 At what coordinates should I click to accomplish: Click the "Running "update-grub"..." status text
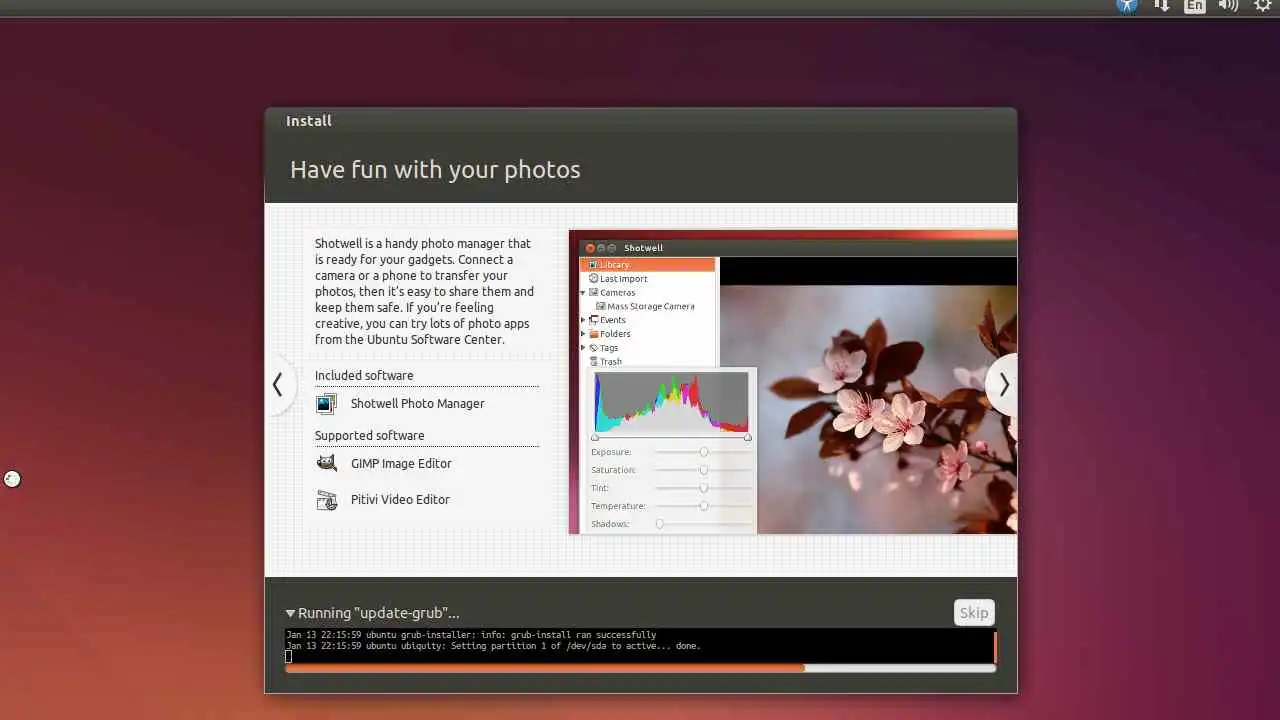coord(379,613)
